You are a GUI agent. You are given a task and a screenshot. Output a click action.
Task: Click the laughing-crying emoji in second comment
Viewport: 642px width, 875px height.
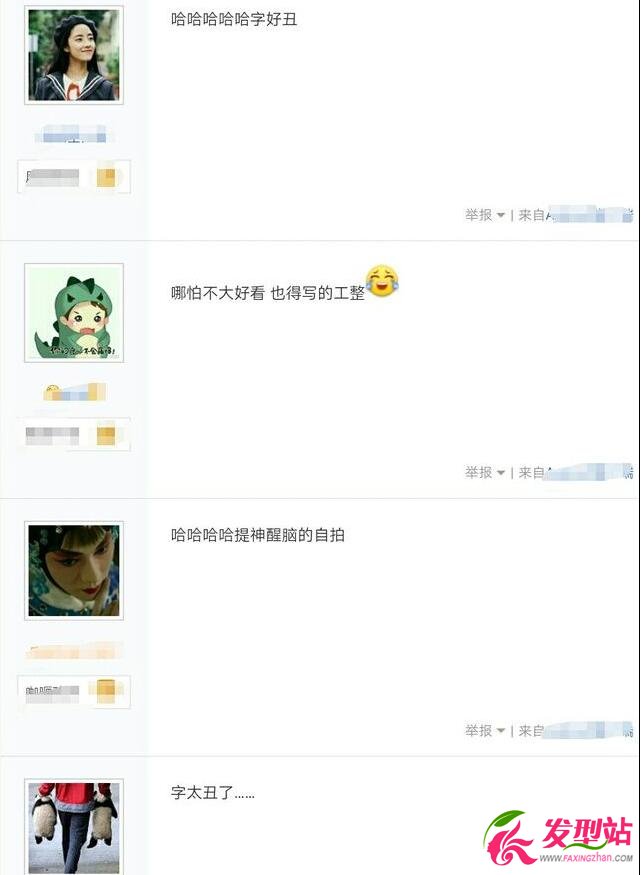(x=382, y=281)
